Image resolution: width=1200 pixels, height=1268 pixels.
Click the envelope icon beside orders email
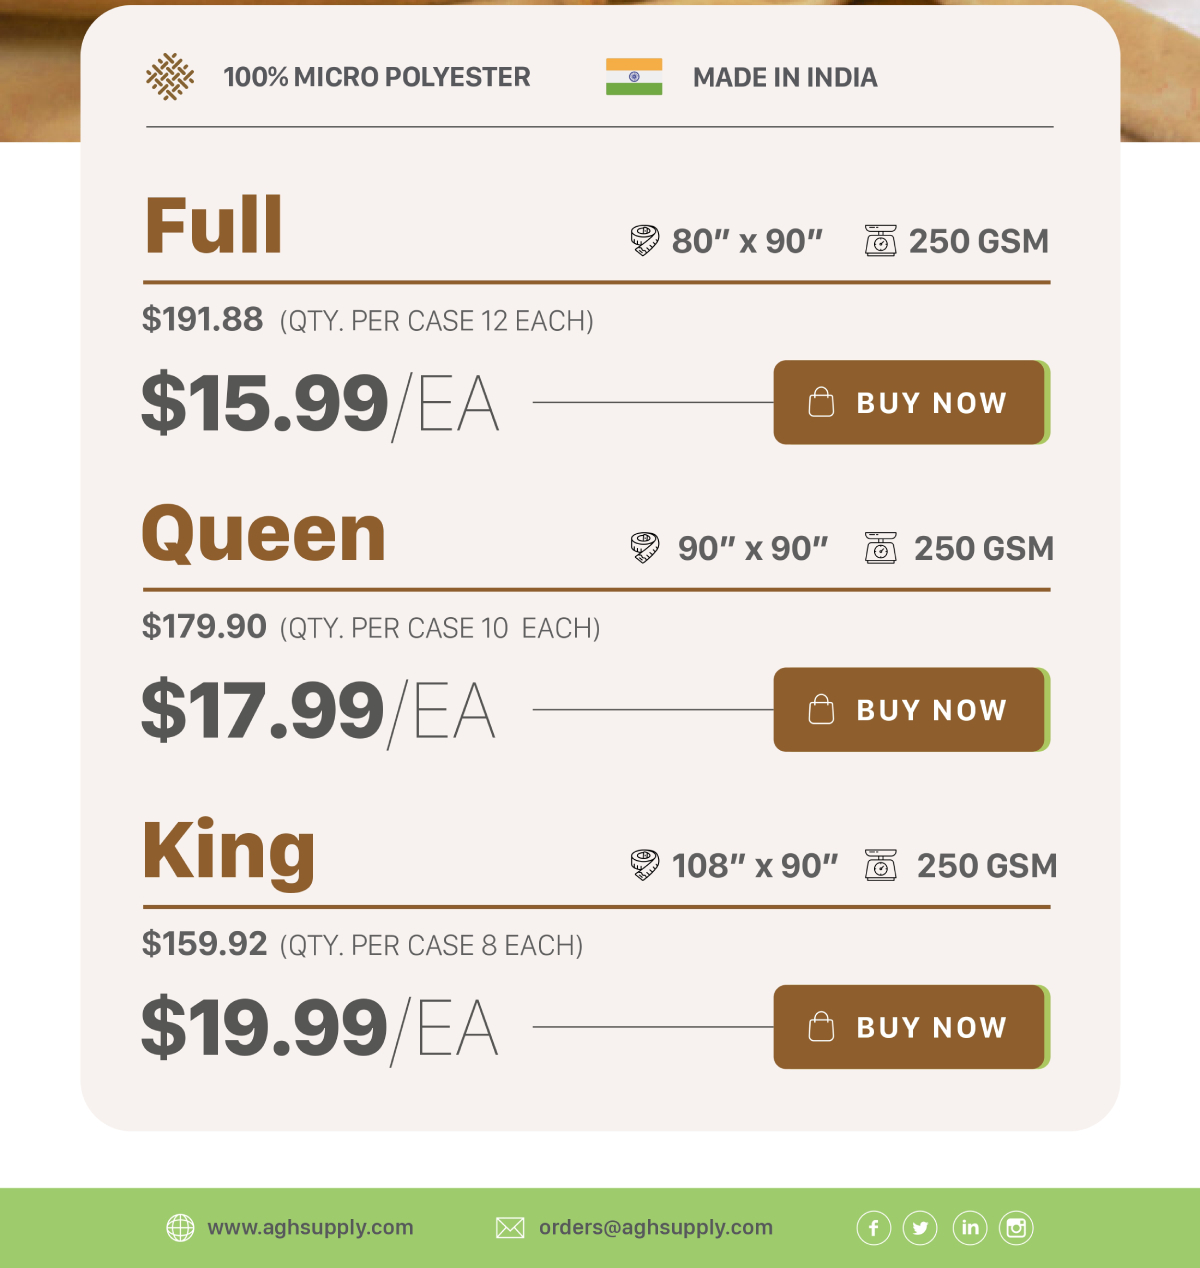(510, 1228)
